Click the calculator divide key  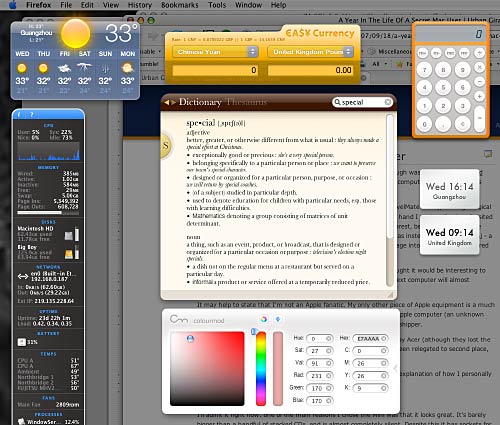coord(479,53)
